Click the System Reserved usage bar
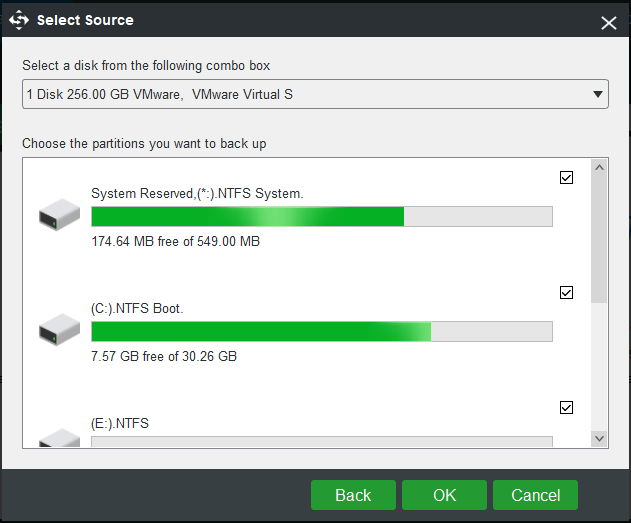Image resolution: width=631 pixels, height=523 pixels. [322, 216]
